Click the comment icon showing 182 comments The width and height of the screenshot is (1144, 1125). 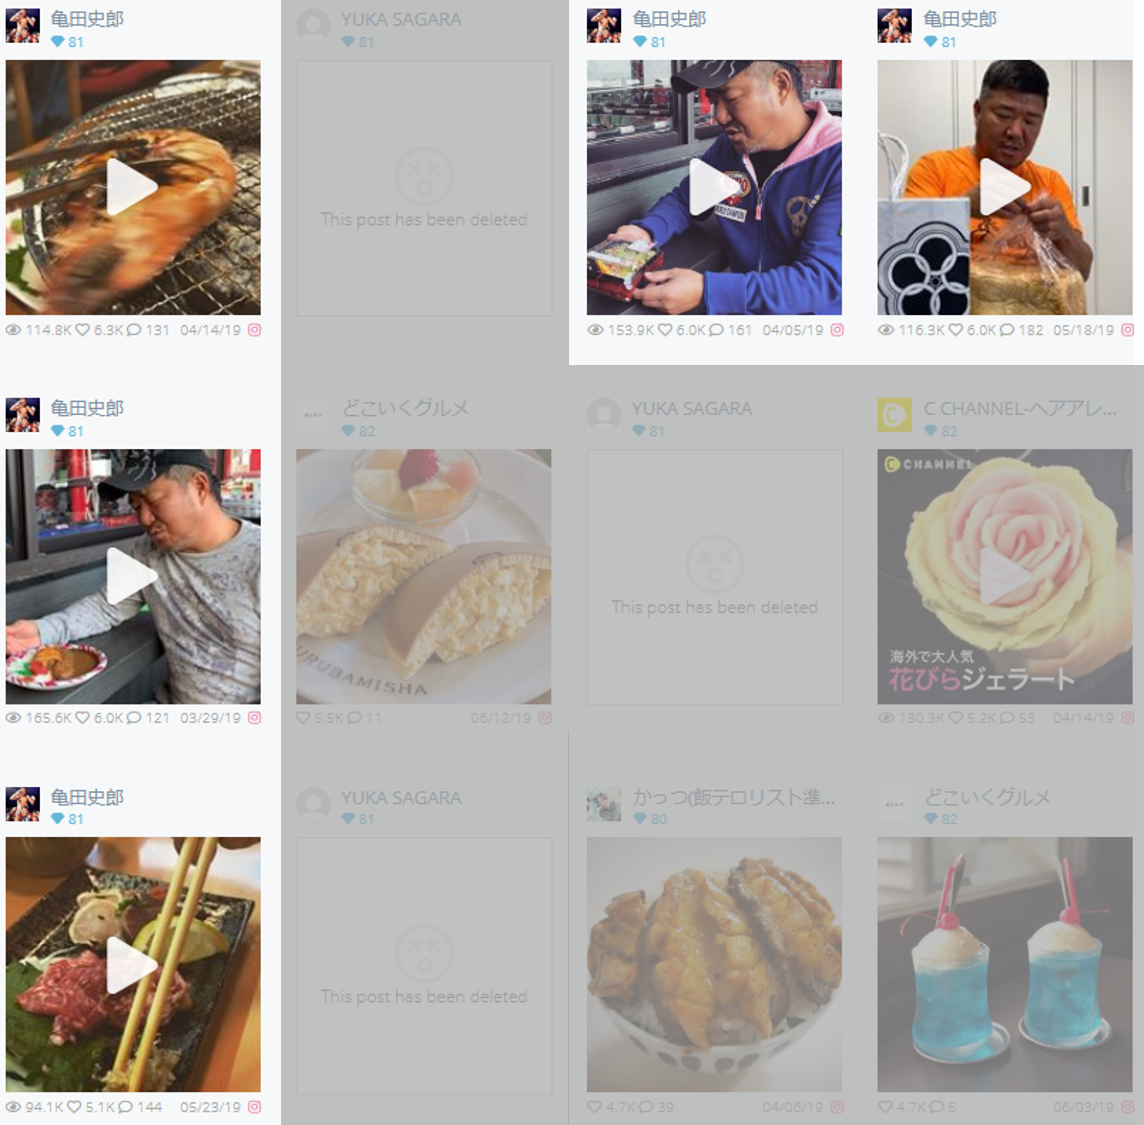click(x=1007, y=330)
